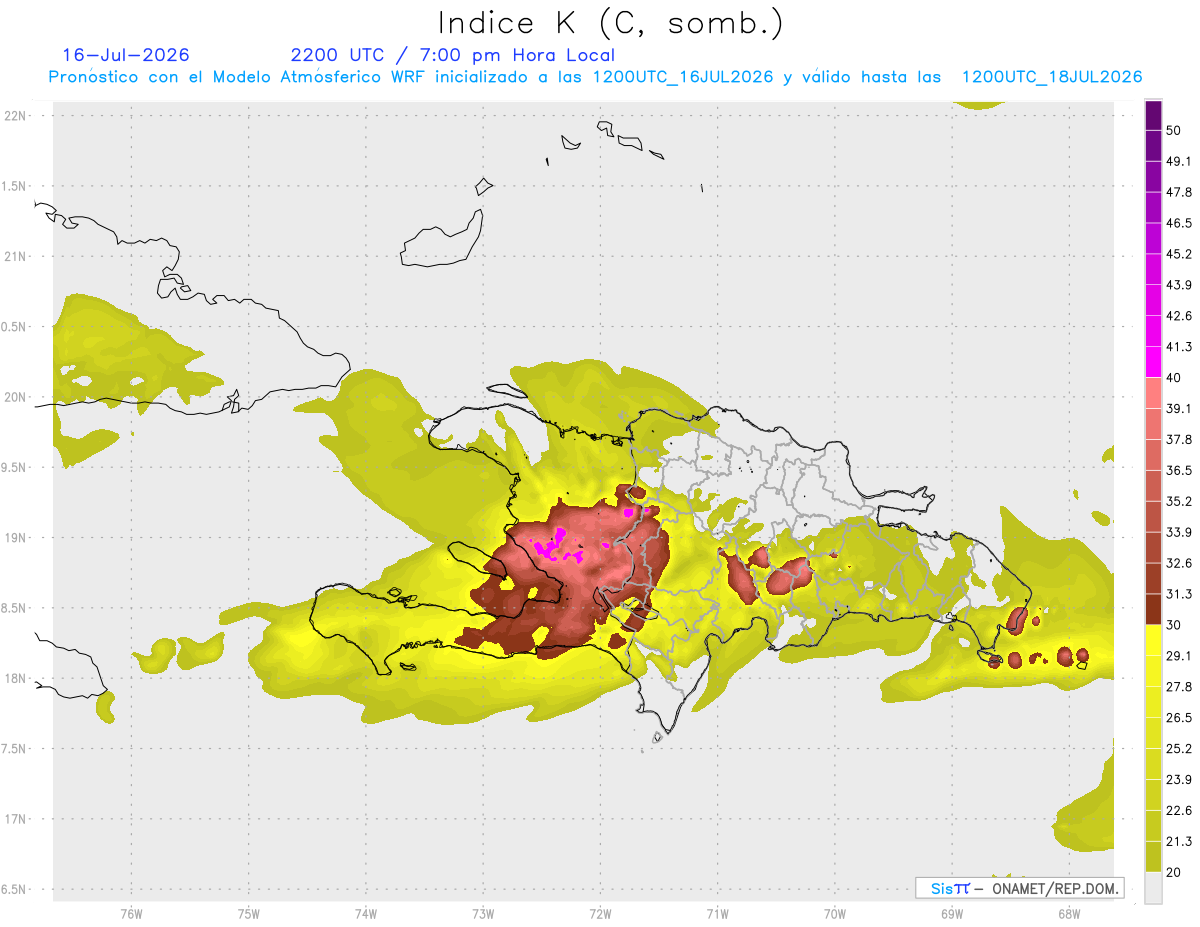
Task: Click the initialization time '1200UTC_16JUL2026'
Action: coord(683,77)
